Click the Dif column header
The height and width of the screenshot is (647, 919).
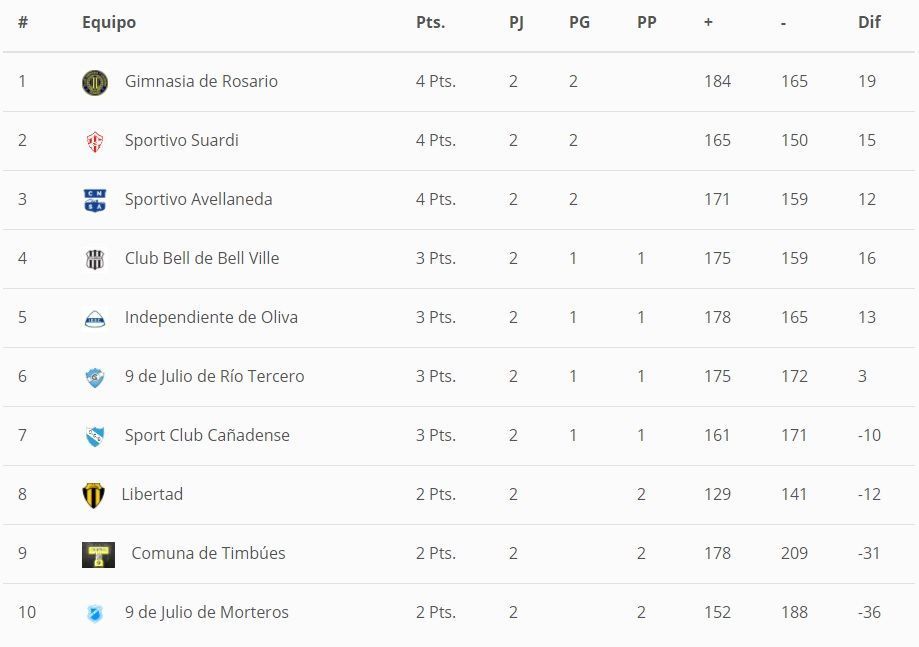tap(869, 22)
